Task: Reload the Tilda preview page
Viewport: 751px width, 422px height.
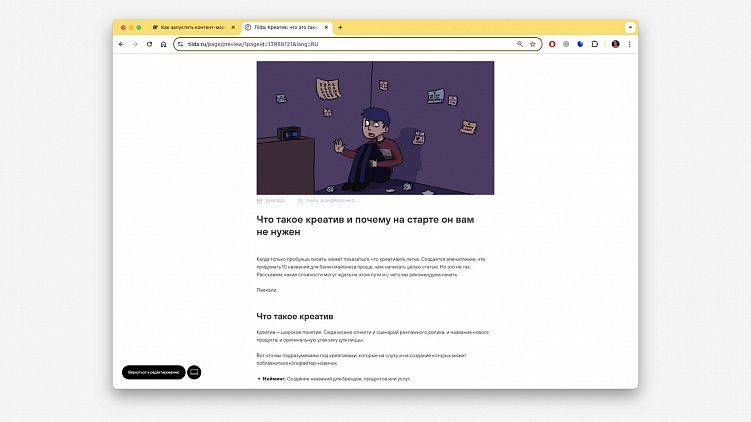Action: pyautogui.click(x=149, y=44)
